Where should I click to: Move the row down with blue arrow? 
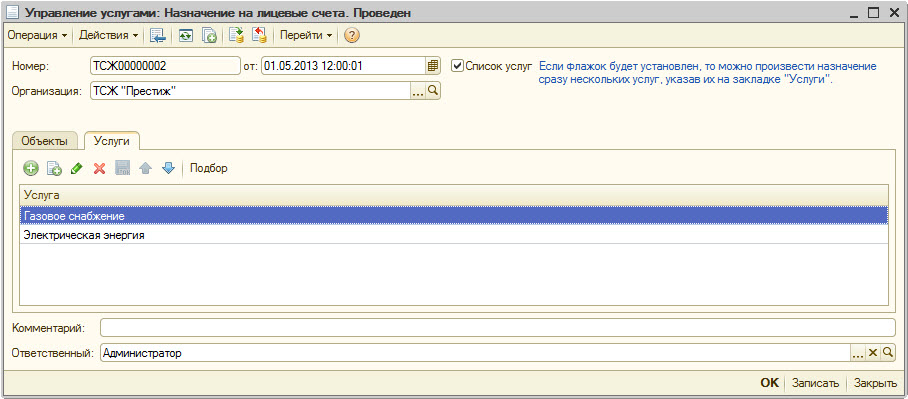(168, 169)
